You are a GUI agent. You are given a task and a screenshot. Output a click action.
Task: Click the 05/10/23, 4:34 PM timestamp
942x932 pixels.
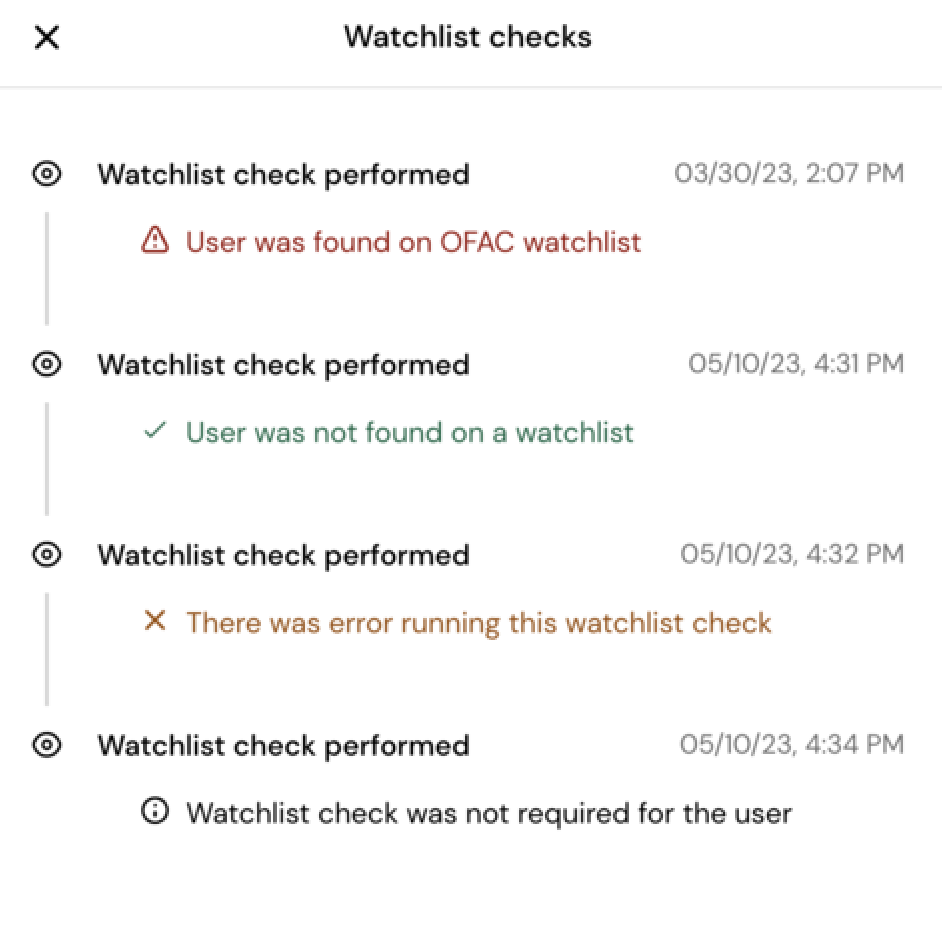[792, 745]
